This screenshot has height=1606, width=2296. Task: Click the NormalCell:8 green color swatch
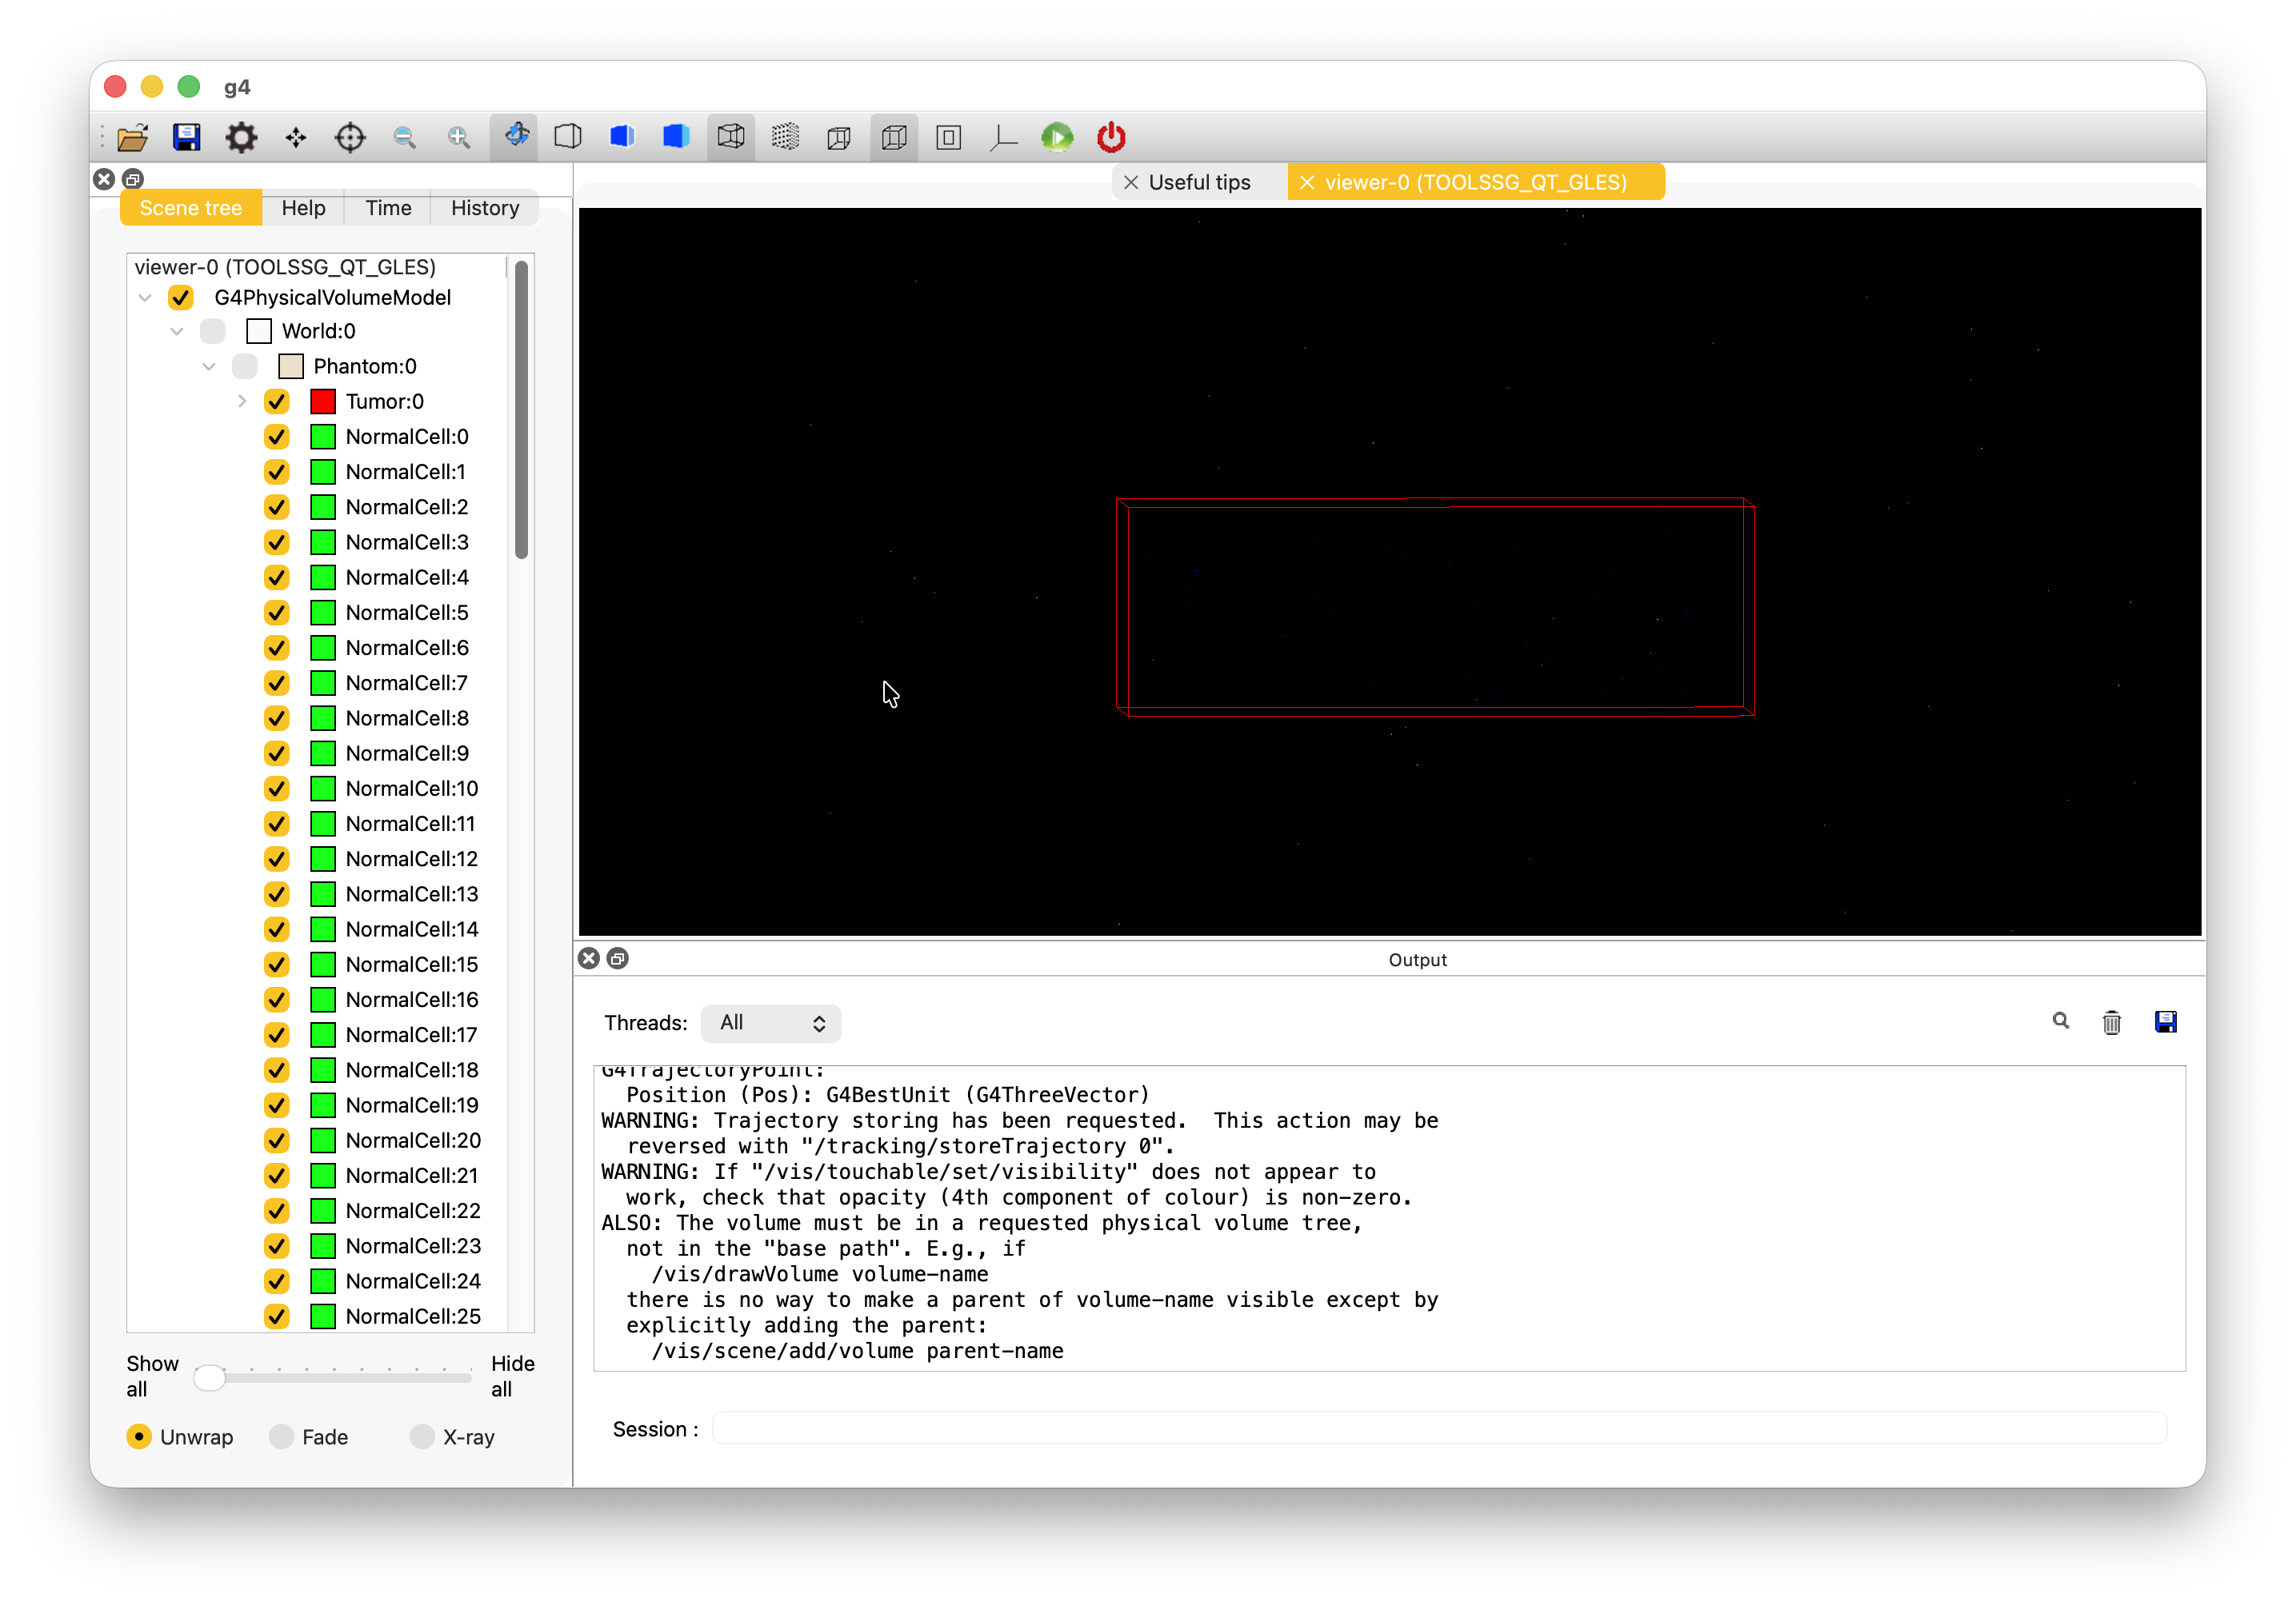[x=322, y=718]
